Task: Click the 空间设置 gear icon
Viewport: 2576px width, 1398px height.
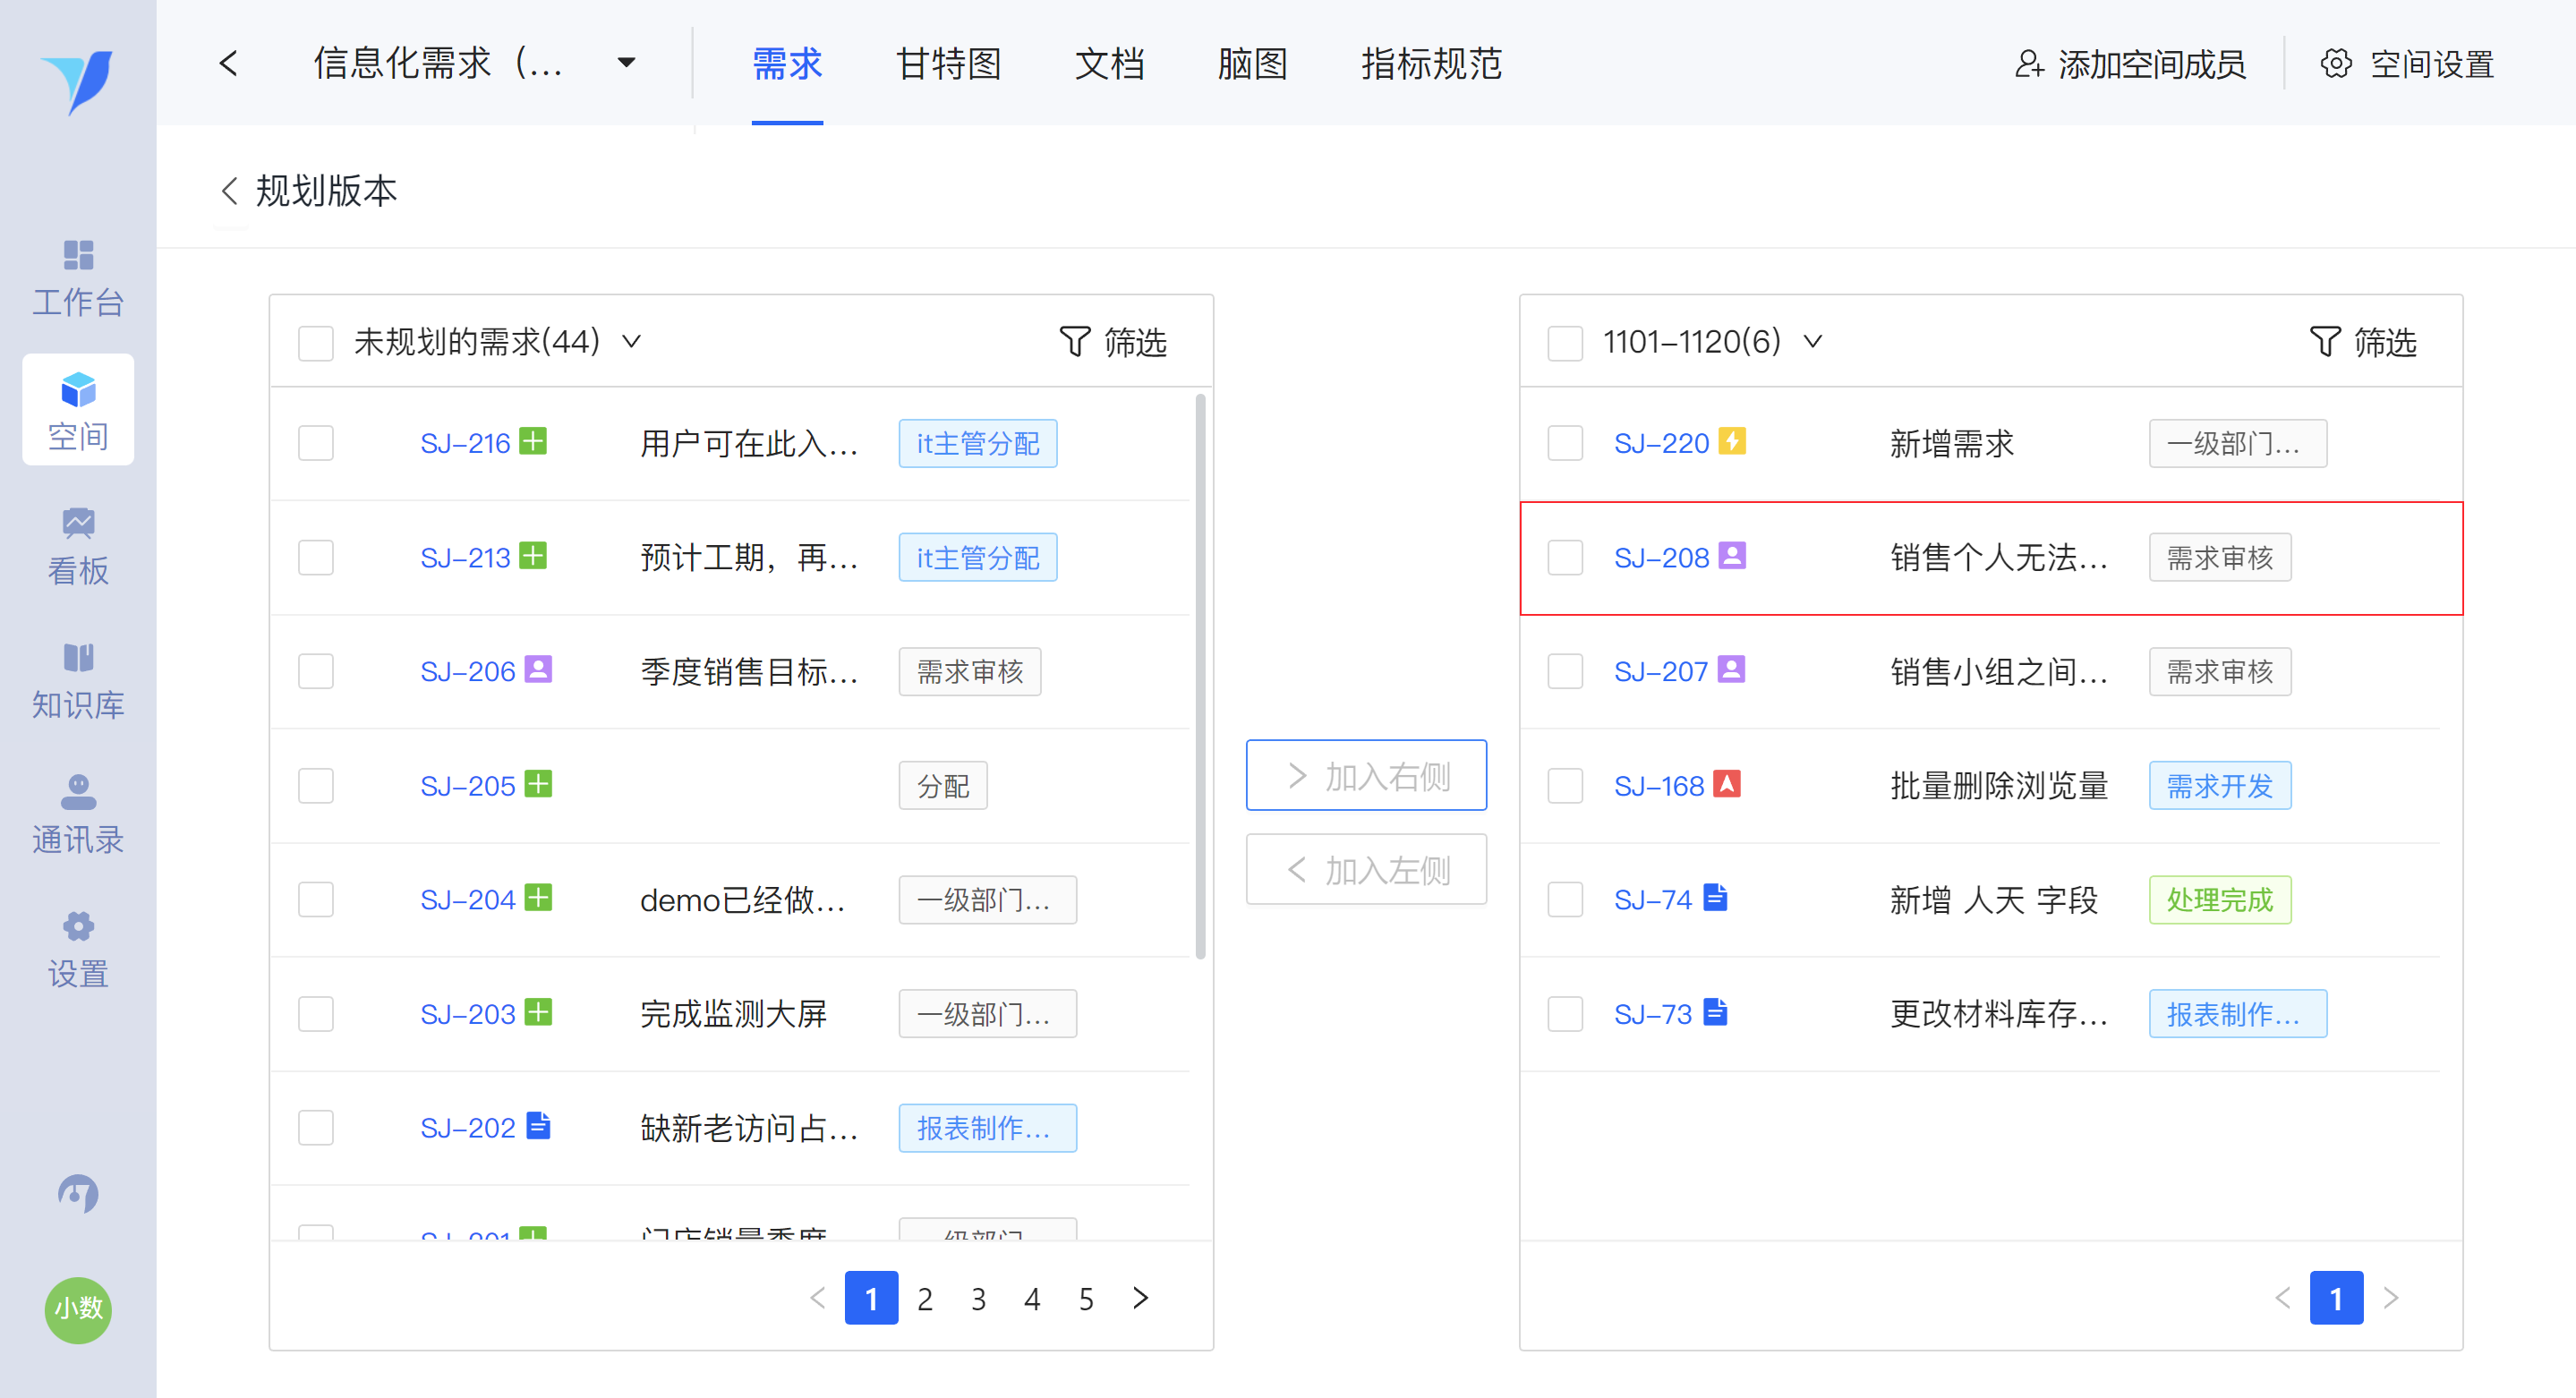Action: point(2335,64)
